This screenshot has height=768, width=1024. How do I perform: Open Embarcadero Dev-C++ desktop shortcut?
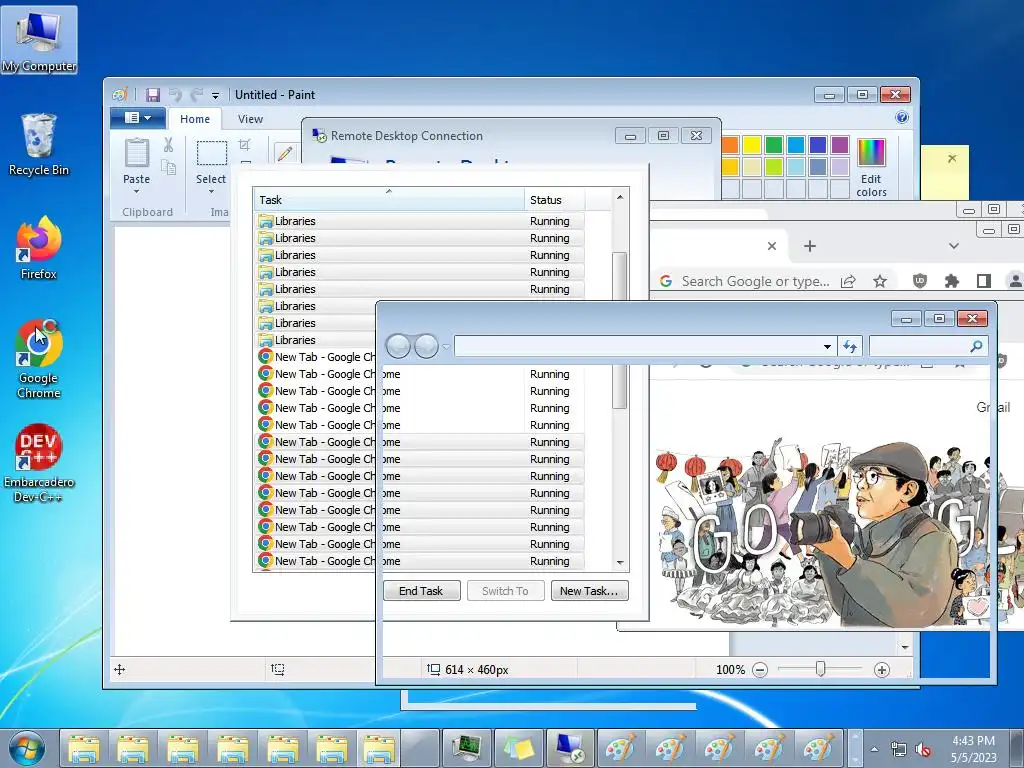(x=39, y=464)
